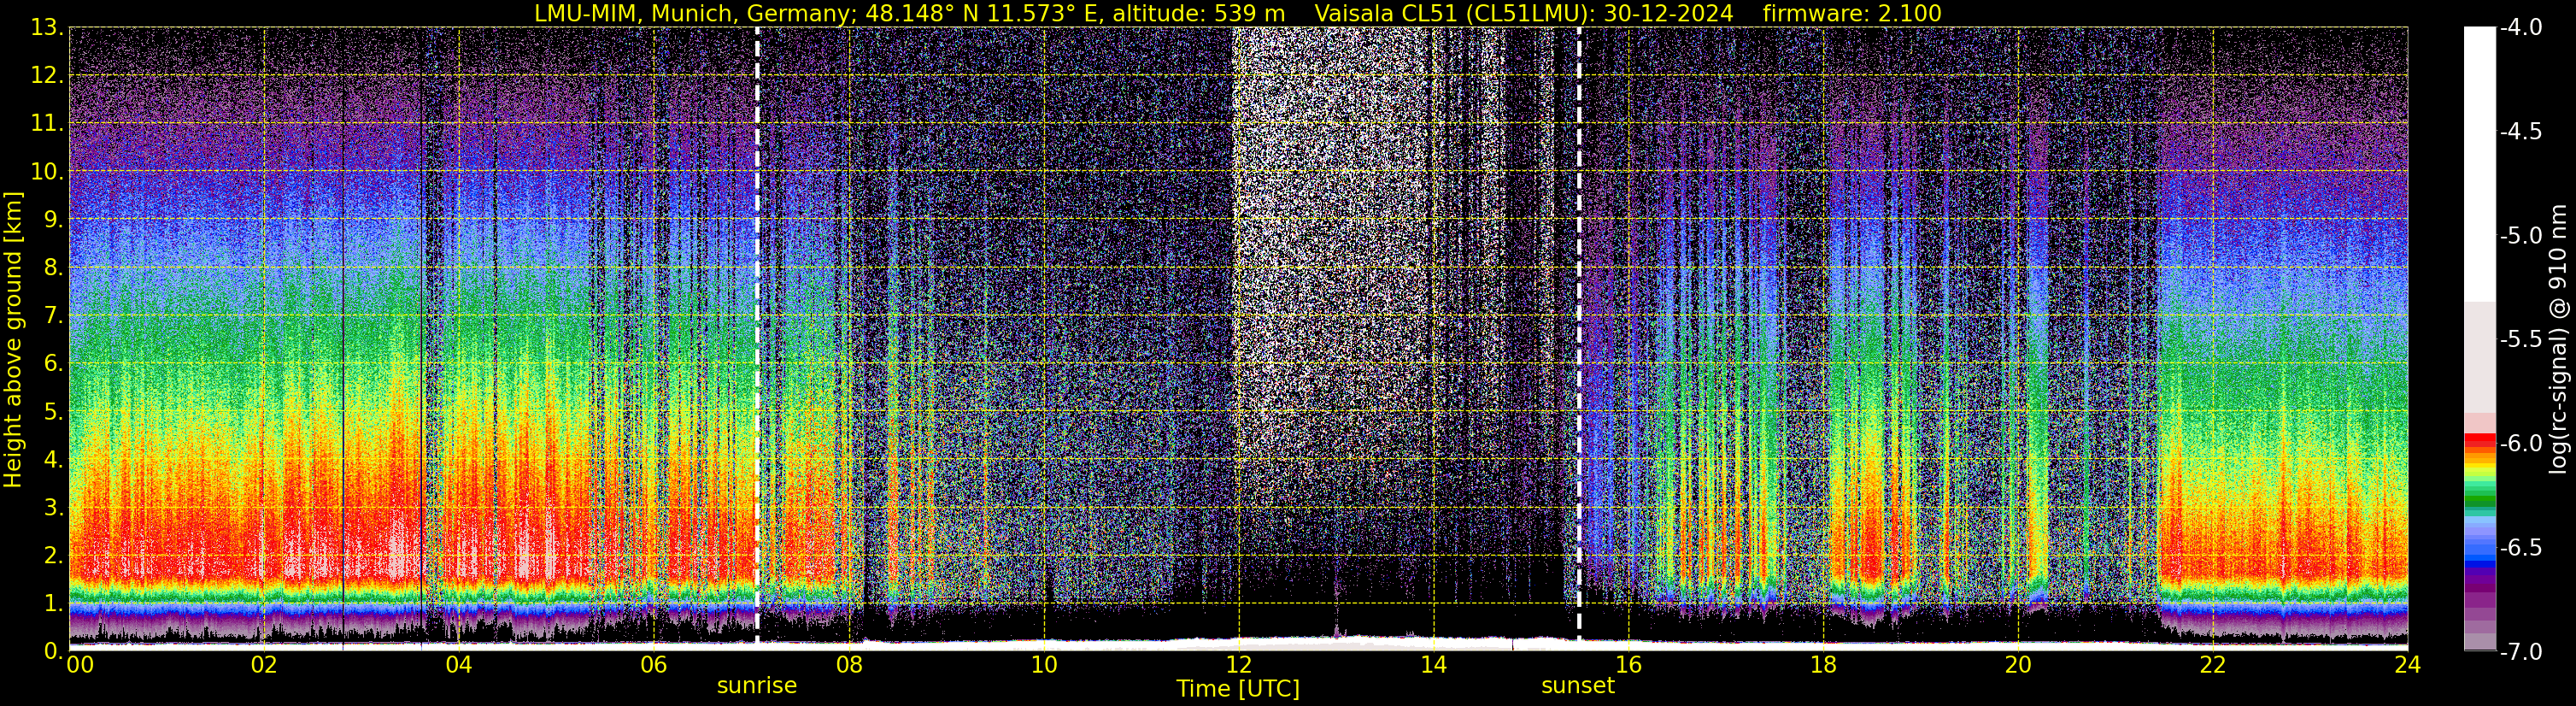Screen dimensions: 2576x706
Task: Click the '3.' height axis tick label
Action: pyautogui.click(x=54, y=508)
